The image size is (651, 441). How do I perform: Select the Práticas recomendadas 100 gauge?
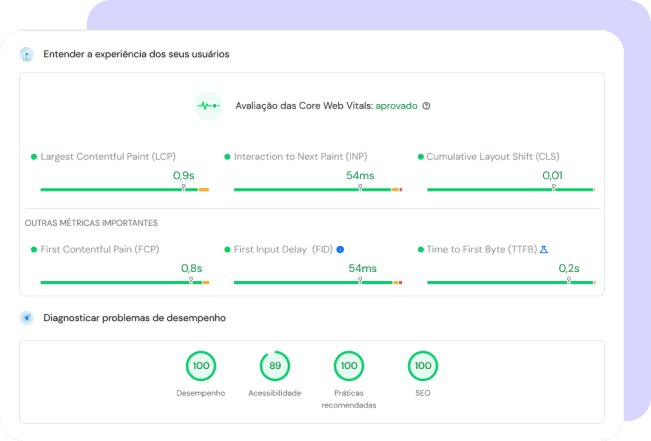(348, 366)
